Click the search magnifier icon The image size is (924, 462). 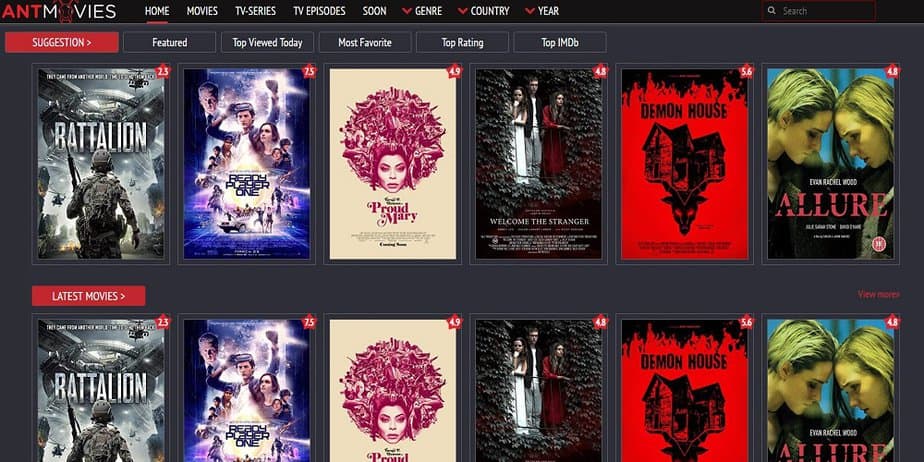pos(772,11)
